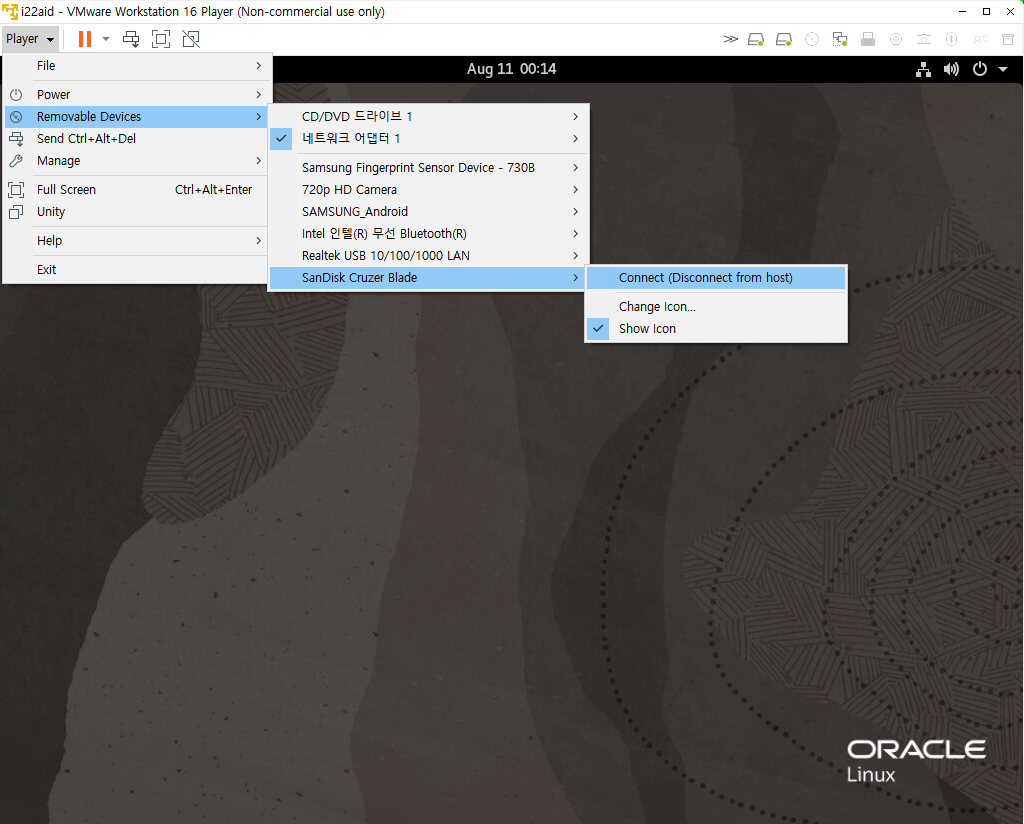This screenshot has height=824, width=1024.
Task: Open Samsung Fingerprint Sensor Device - 730B submenu
Action: (x=428, y=168)
